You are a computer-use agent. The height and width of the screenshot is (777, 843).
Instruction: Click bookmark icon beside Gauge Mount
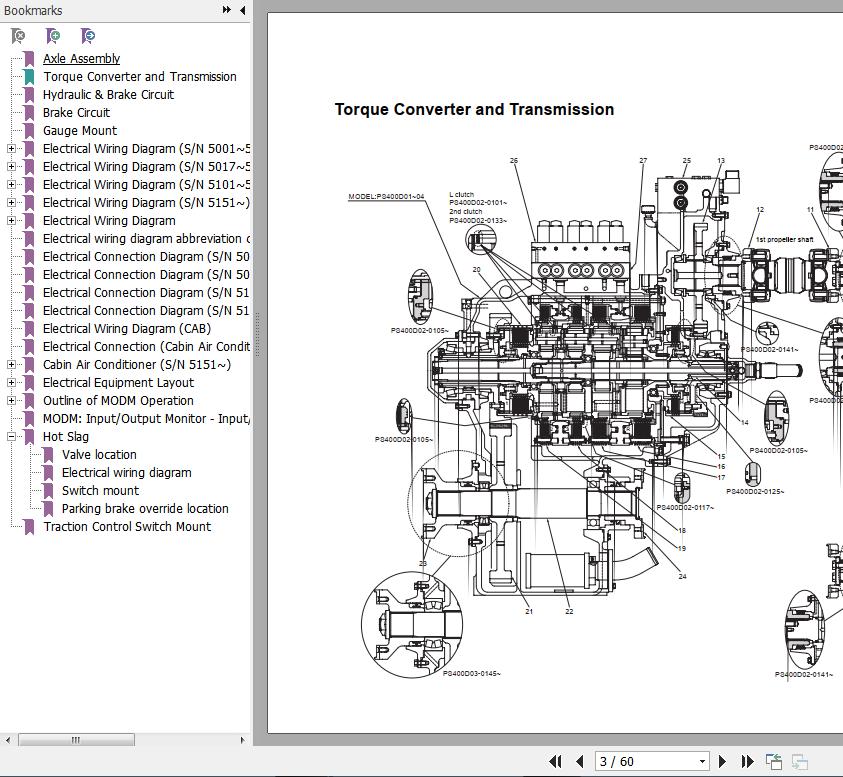(x=29, y=131)
